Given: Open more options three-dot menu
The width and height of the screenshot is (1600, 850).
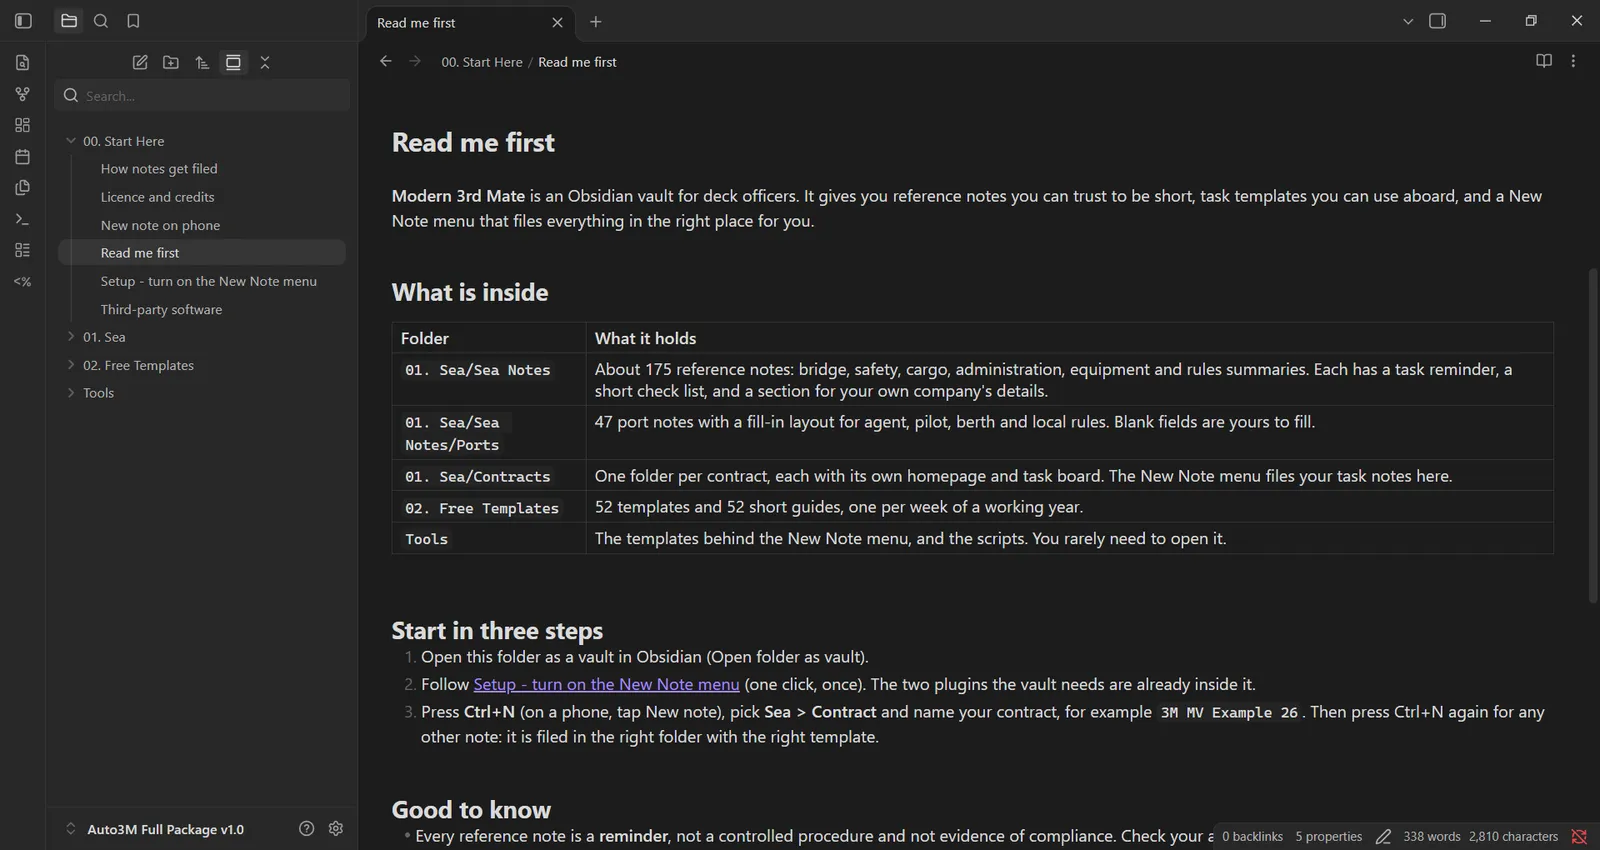Looking at the screenshot, I should pyautogui.click(x=1573, y=61).
